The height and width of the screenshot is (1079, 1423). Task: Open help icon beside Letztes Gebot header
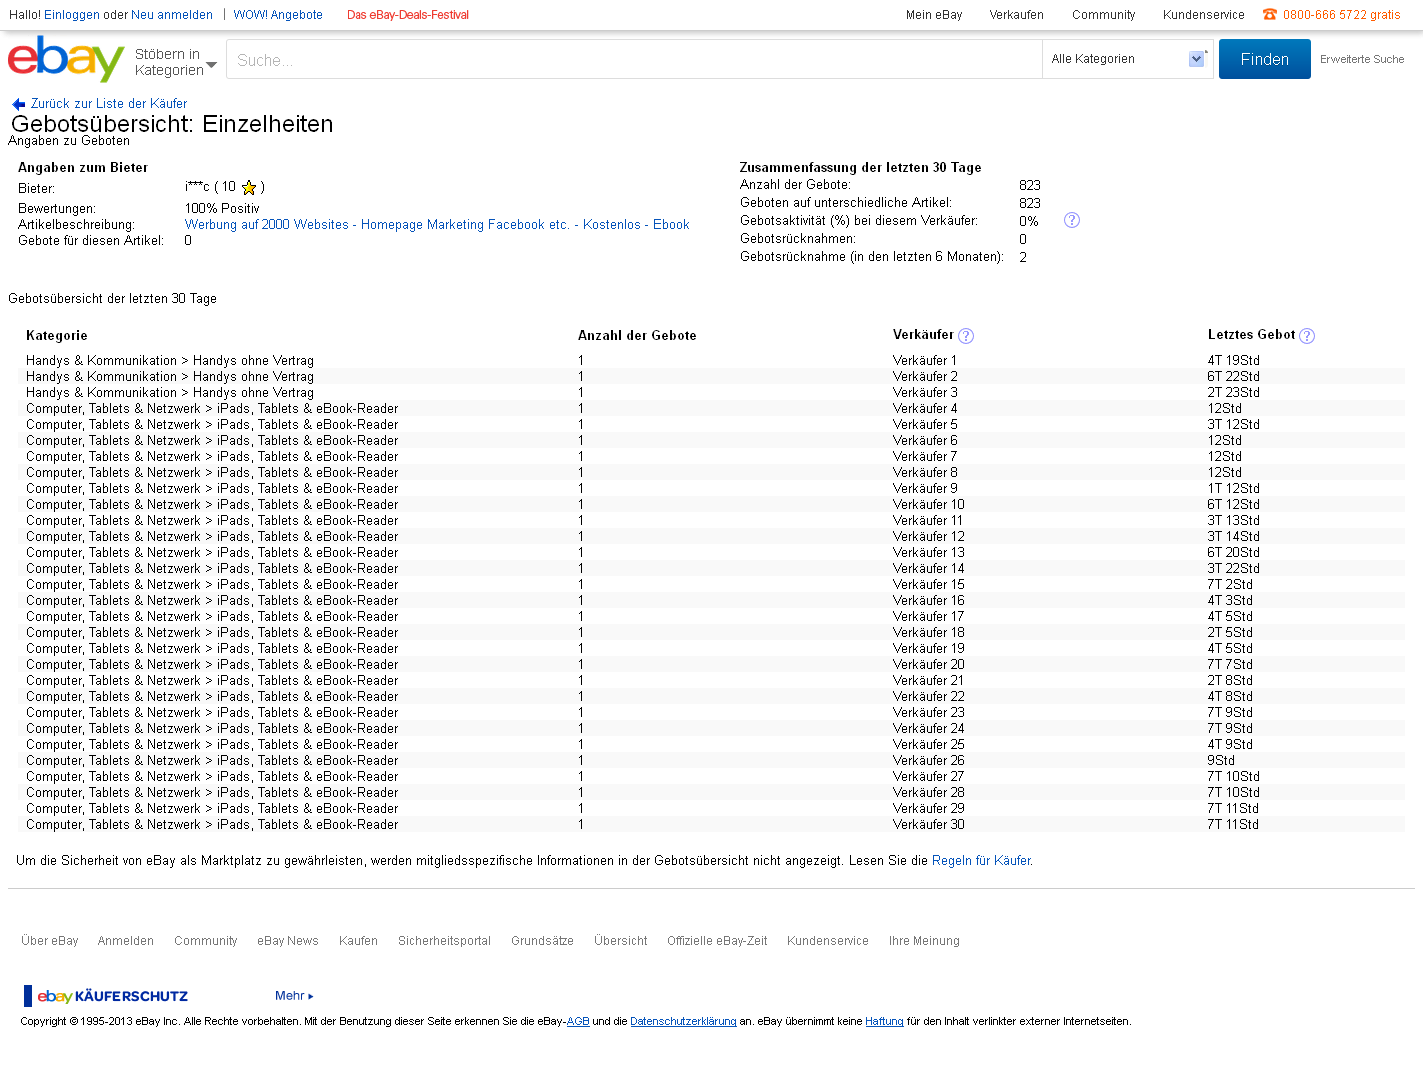1307,336
